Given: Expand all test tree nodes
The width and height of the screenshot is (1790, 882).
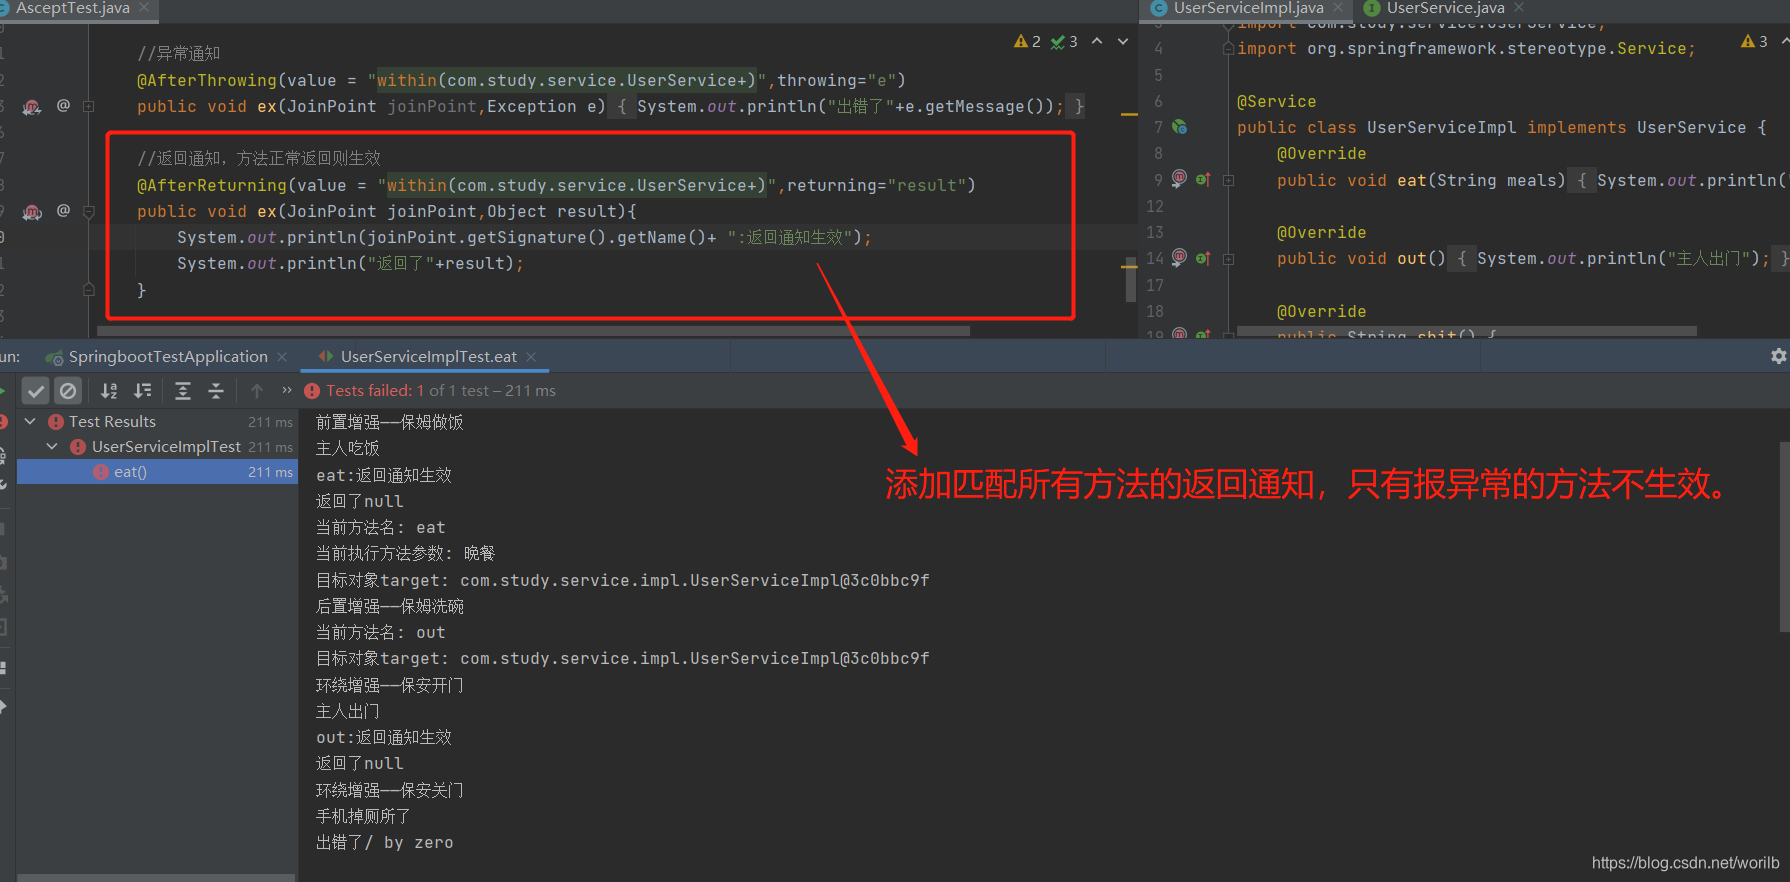Looking at the screenshot, I should [183, 391].
